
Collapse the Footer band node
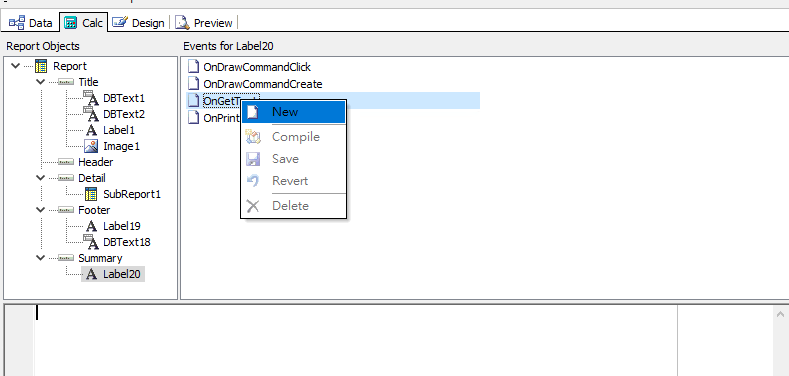coord(40,209)
